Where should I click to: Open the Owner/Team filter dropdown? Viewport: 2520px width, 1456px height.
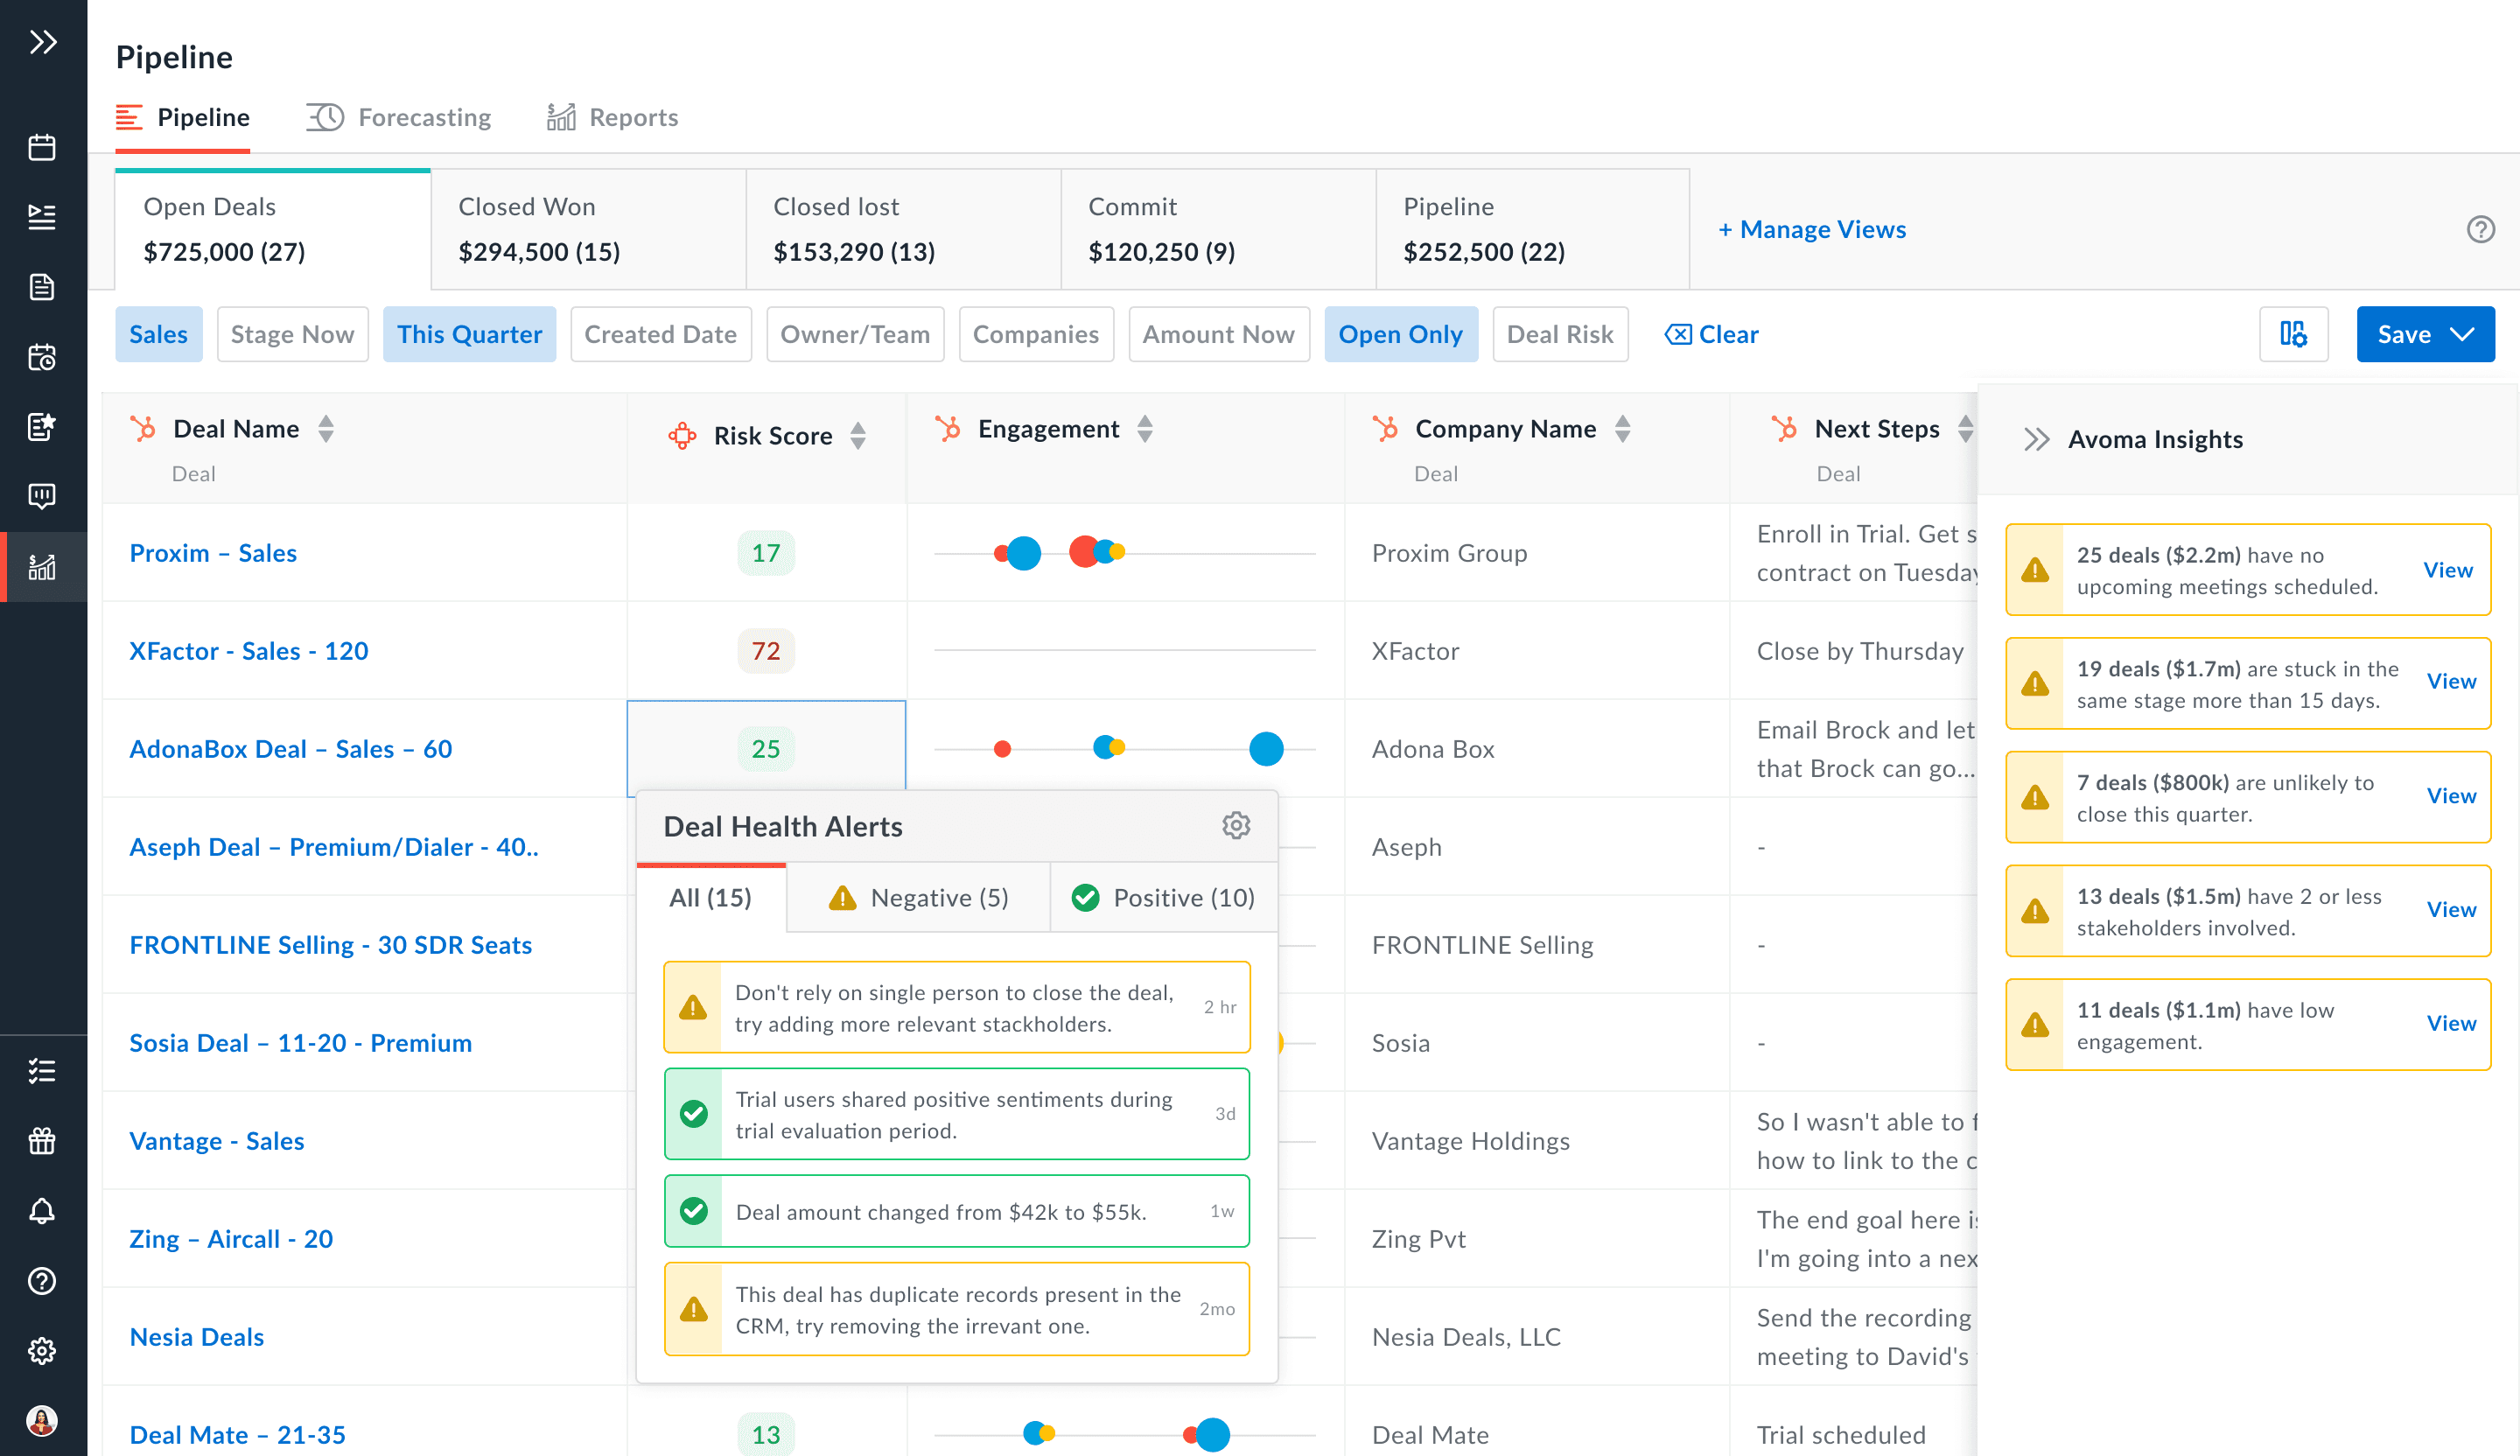click(x=854, y=334)
